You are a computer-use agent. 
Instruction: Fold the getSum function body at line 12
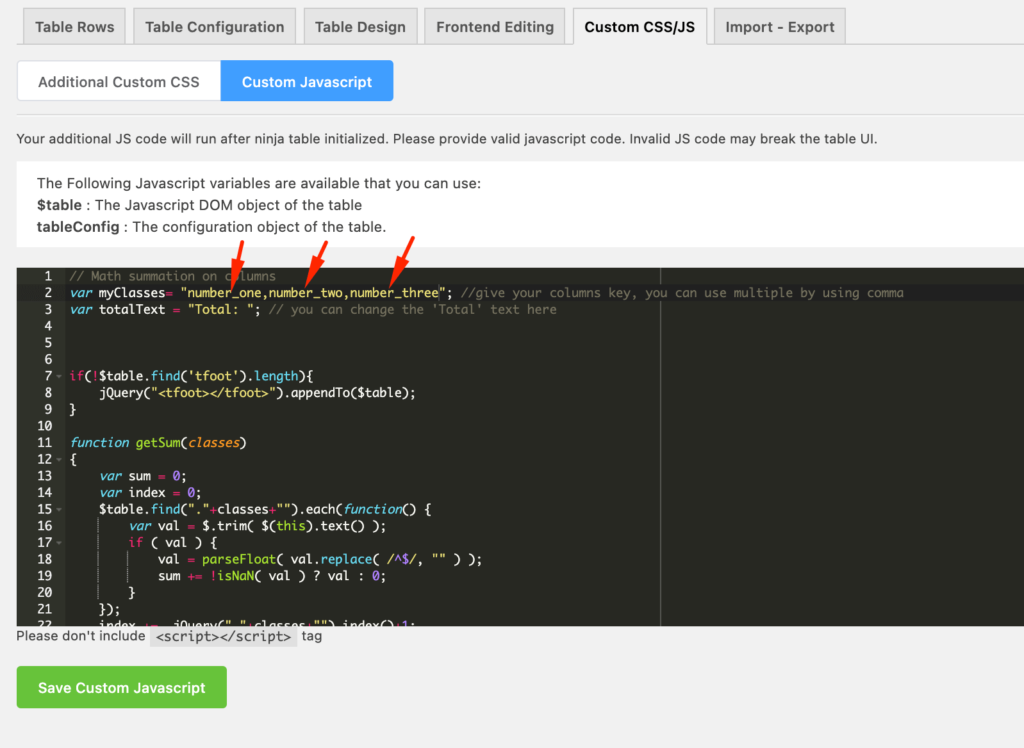60,460
